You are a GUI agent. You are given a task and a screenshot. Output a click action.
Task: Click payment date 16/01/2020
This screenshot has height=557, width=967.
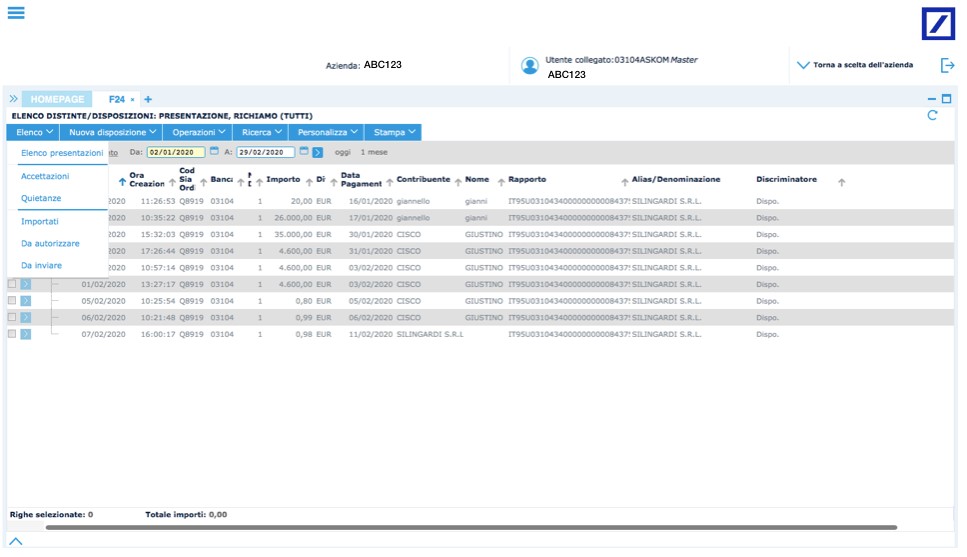(x=370, y=202)
